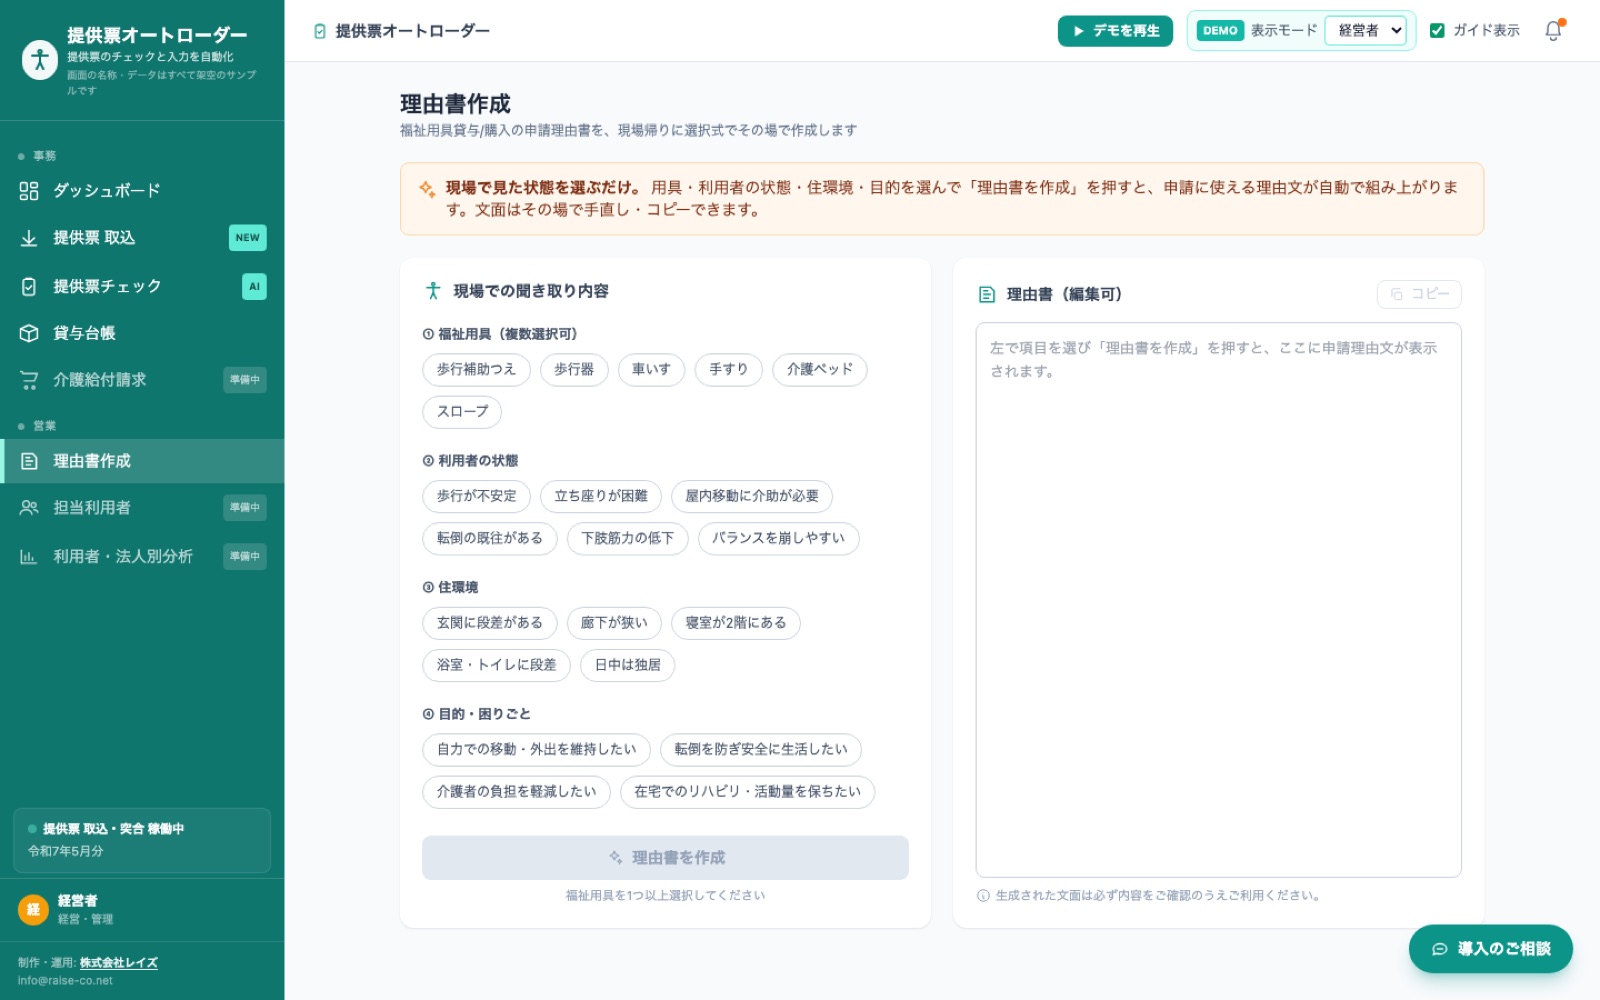Image resolution: width=1600 pixels, height=1000 pixels.
Task: Click the 経営者 user profile row
Action: (142, 910)
